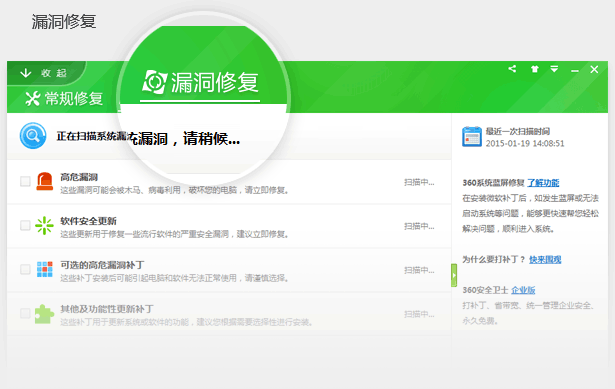This screenshot has width=615, height=389.
Task: Click the 漏洞修复 page heading
Action: coord(64,22)
